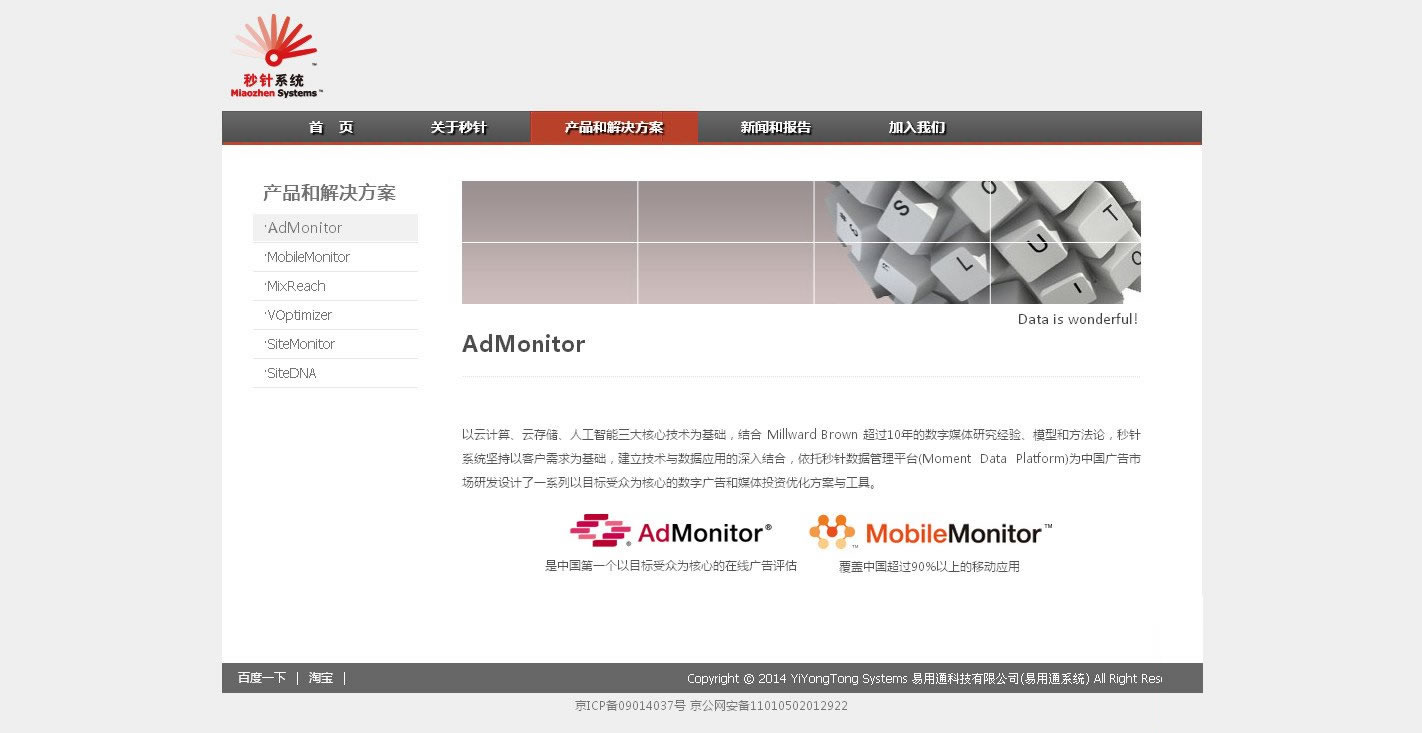Click the caption 覆盖中国超过90%以上的移动应用
Screen dimensions: 1422x733
[929, 567]
